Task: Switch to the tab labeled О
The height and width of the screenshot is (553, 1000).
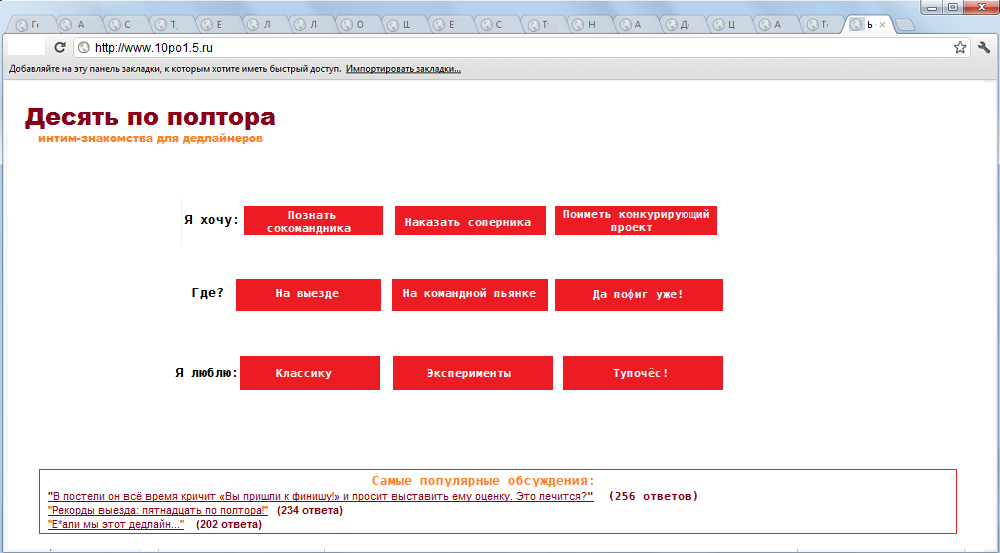Action: (358, 25)
